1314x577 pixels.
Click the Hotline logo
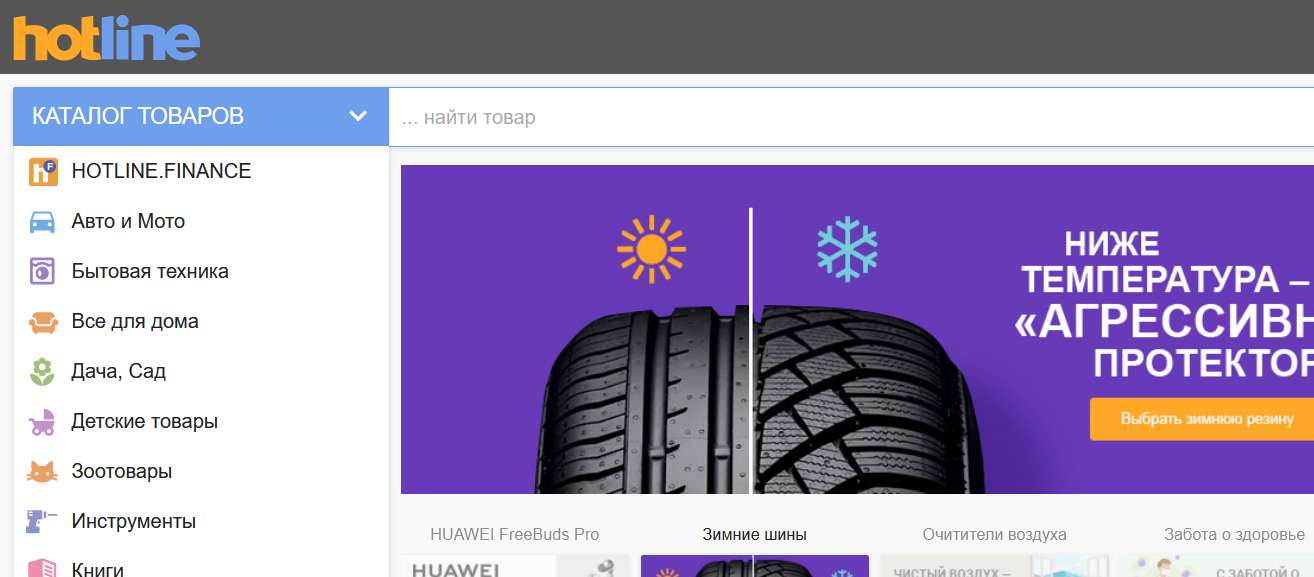tap(106, 38)
